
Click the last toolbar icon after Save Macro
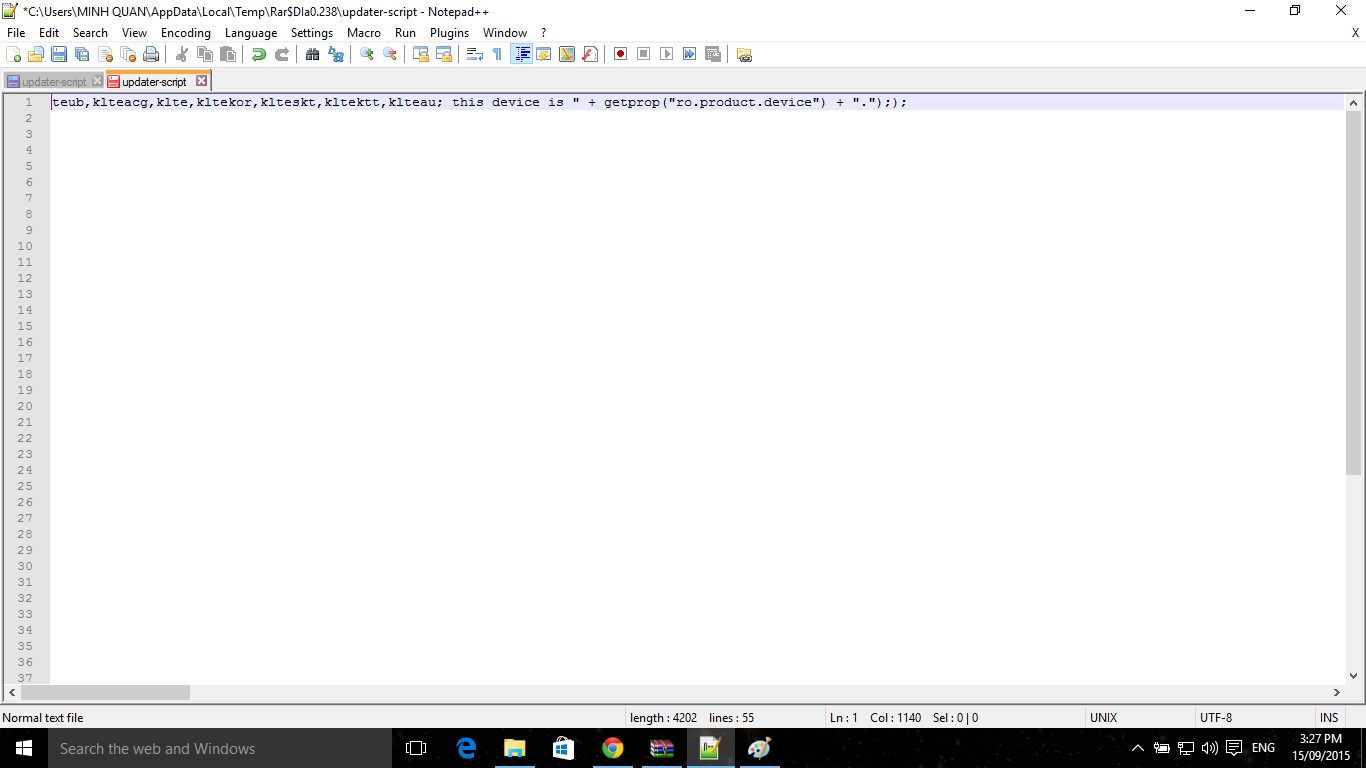pos(744,54)
